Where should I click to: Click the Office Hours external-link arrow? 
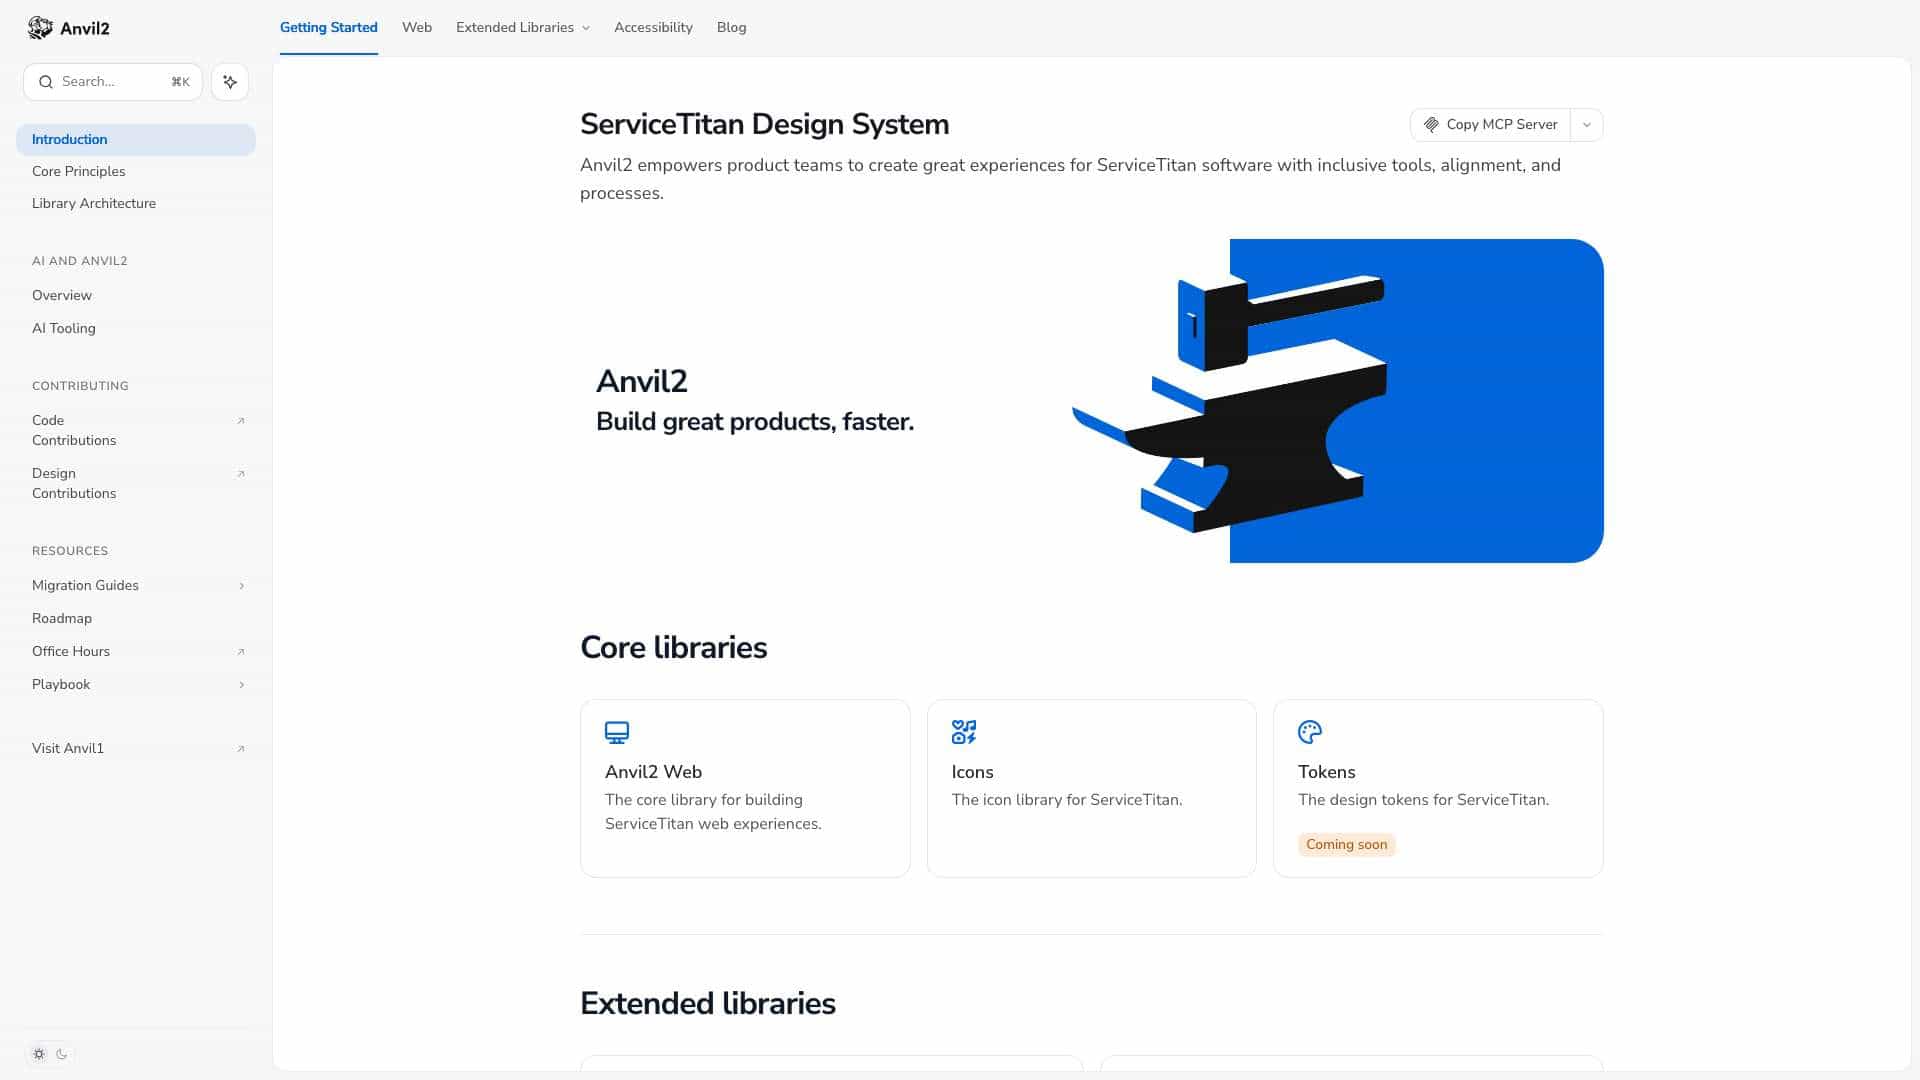[x=241, y=652]
